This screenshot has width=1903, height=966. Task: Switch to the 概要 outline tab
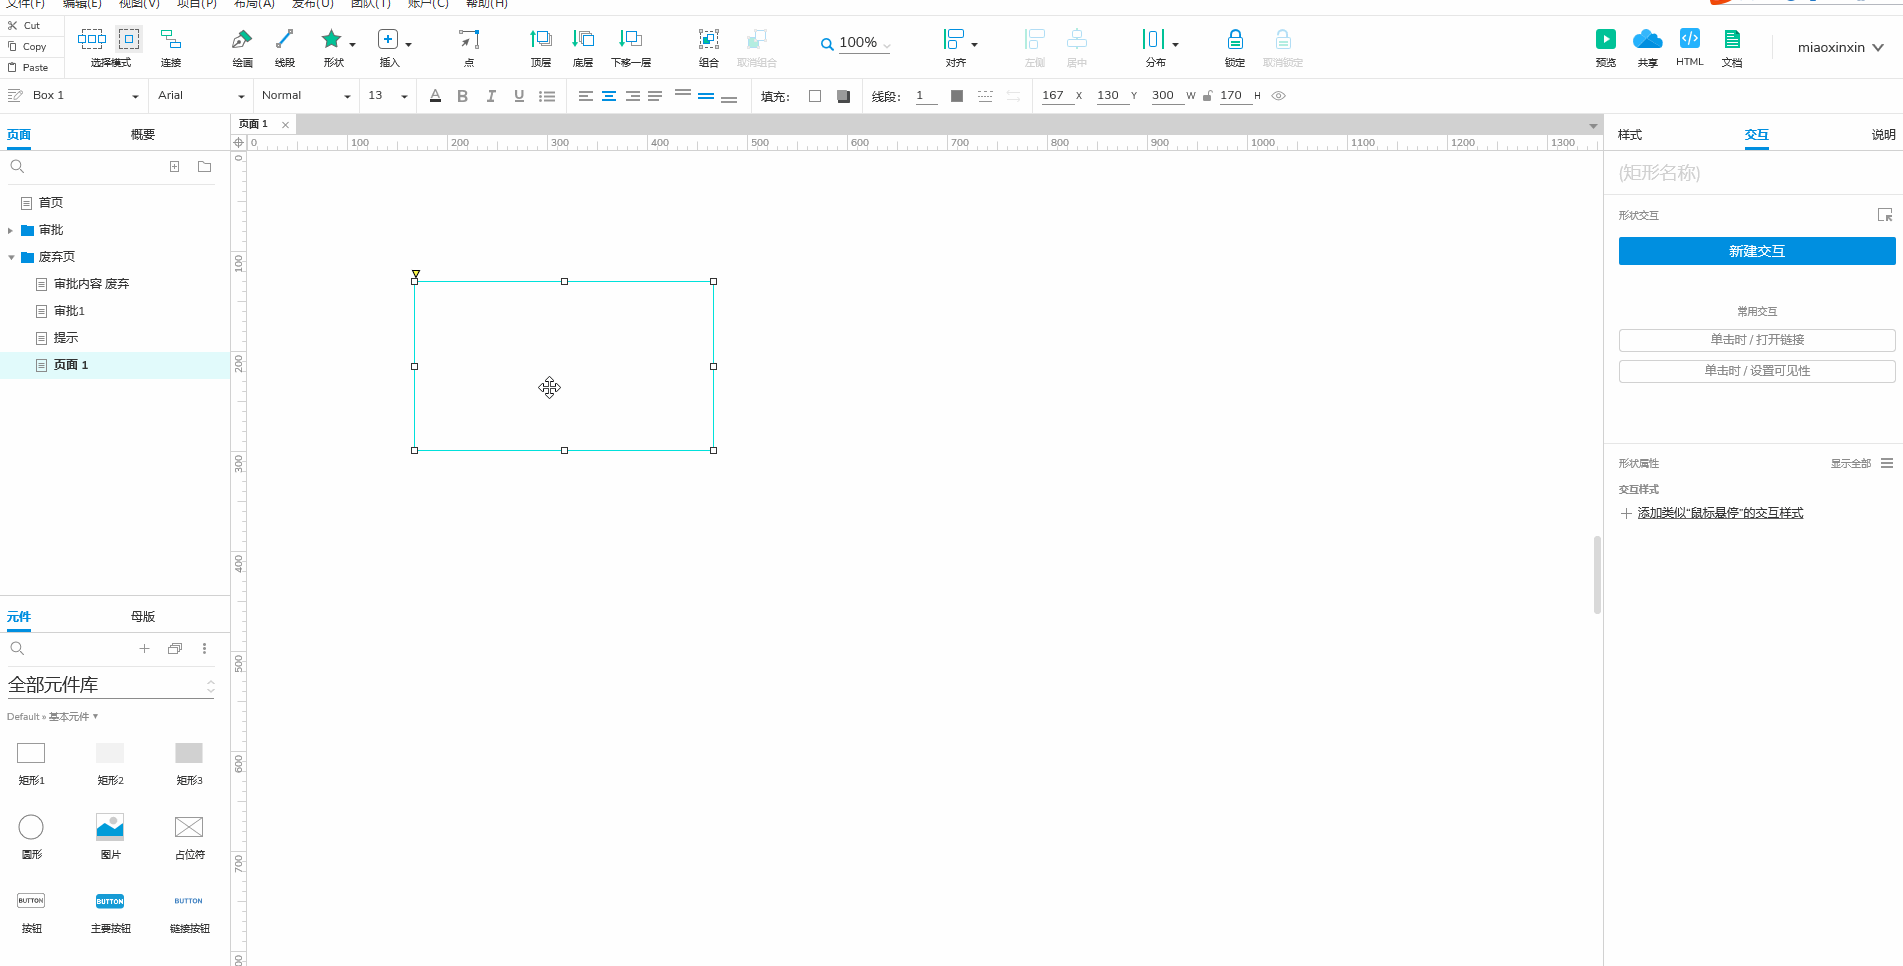click(143, 134)
